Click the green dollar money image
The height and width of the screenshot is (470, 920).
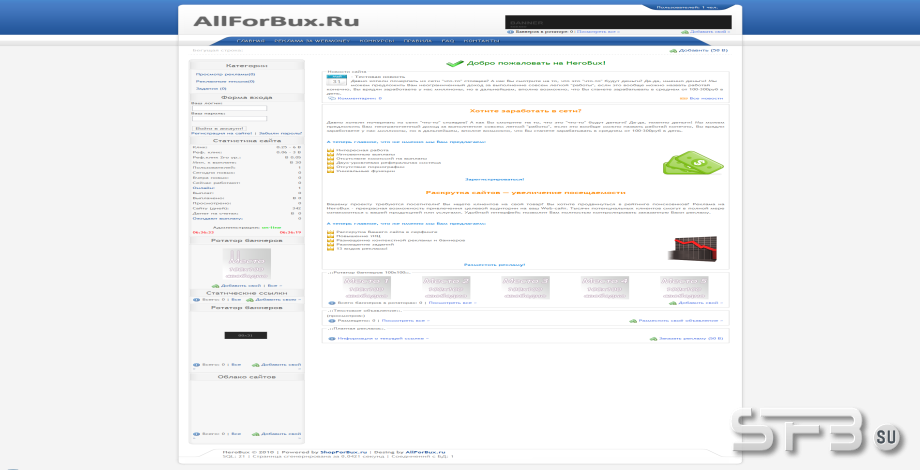693,163
